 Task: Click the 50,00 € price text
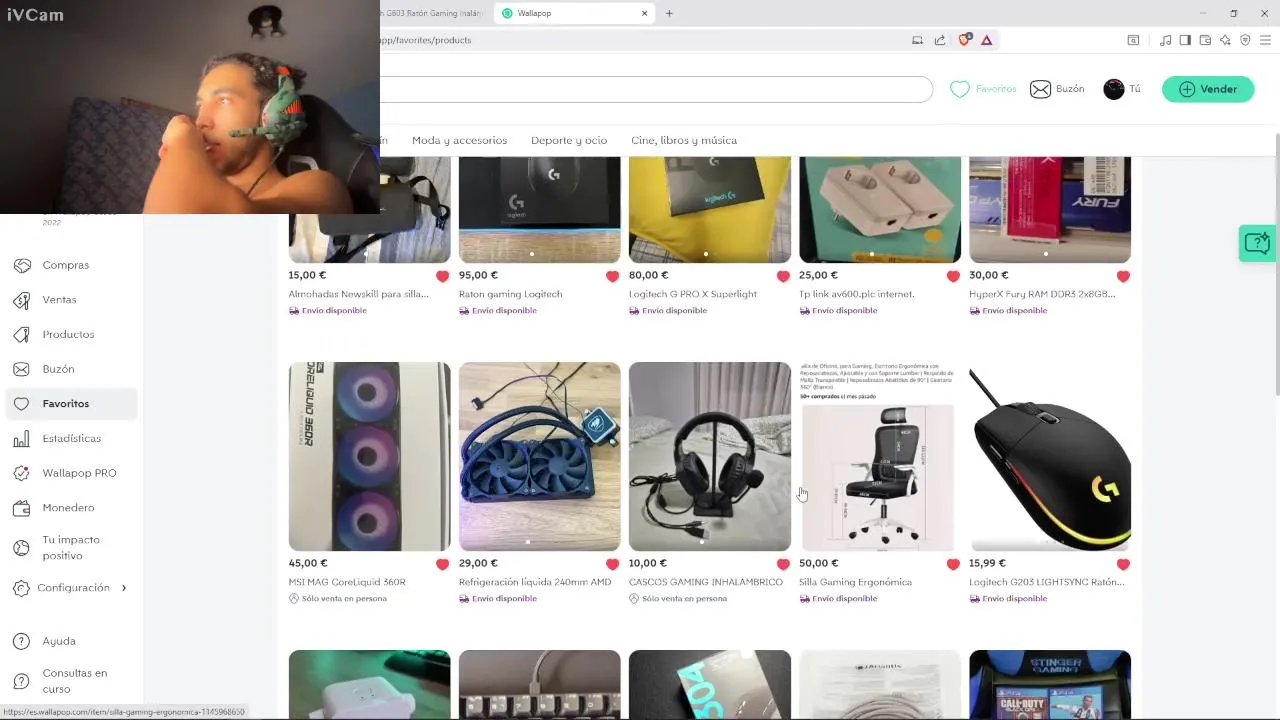819,563
